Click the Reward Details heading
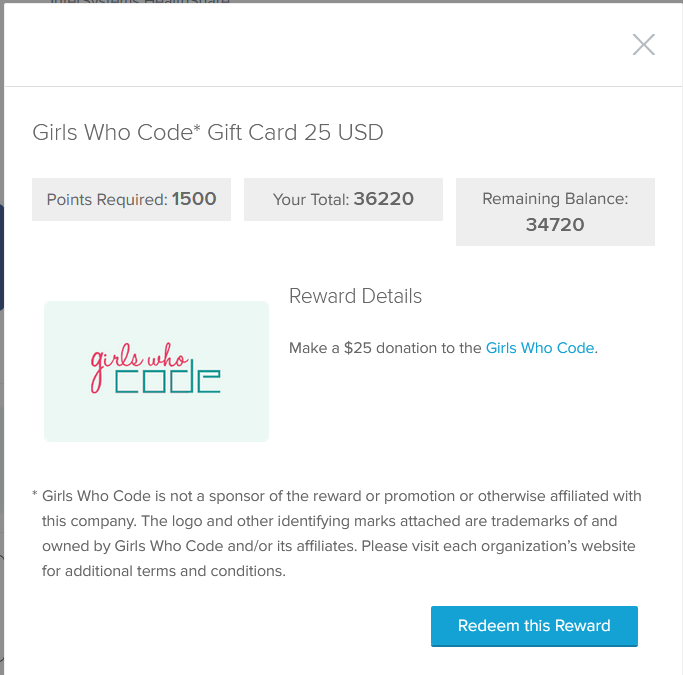 click(355, 296)
